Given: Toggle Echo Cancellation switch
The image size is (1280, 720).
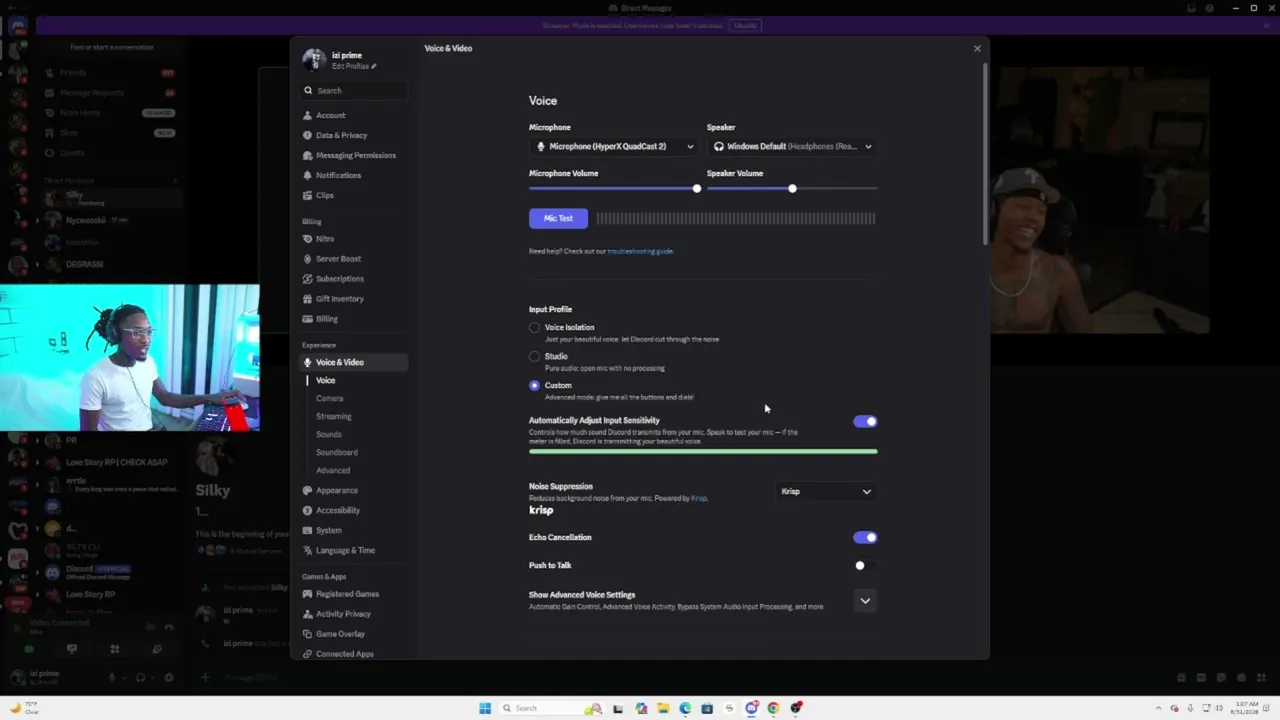Looking at the screenshot, I should (865, 537).
